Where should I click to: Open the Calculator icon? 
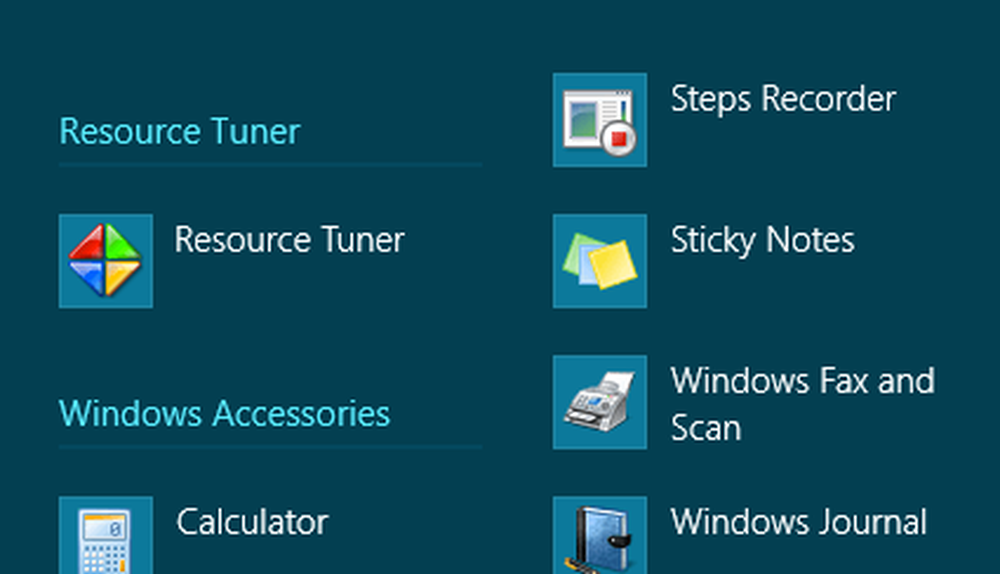106,535
